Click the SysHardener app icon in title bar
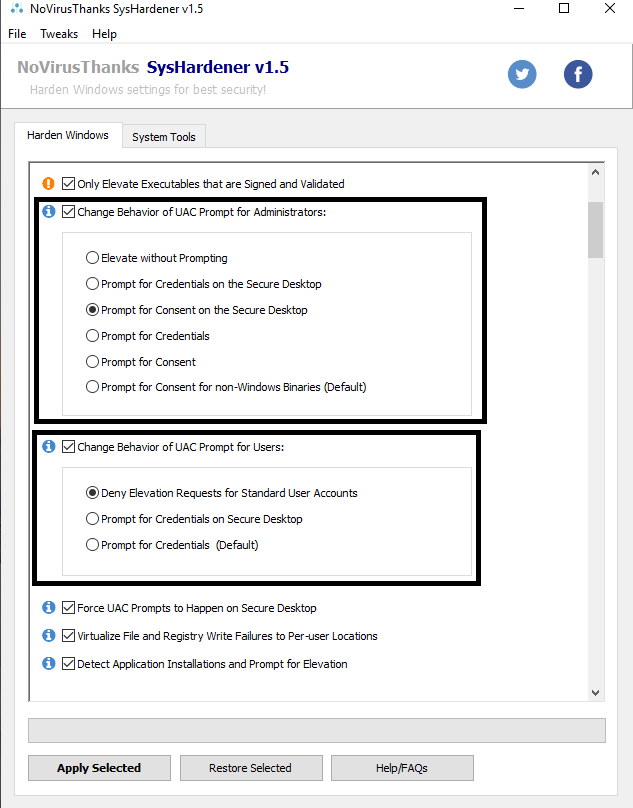This screenshot has height=808, width=633. click(x=17, y=9)
